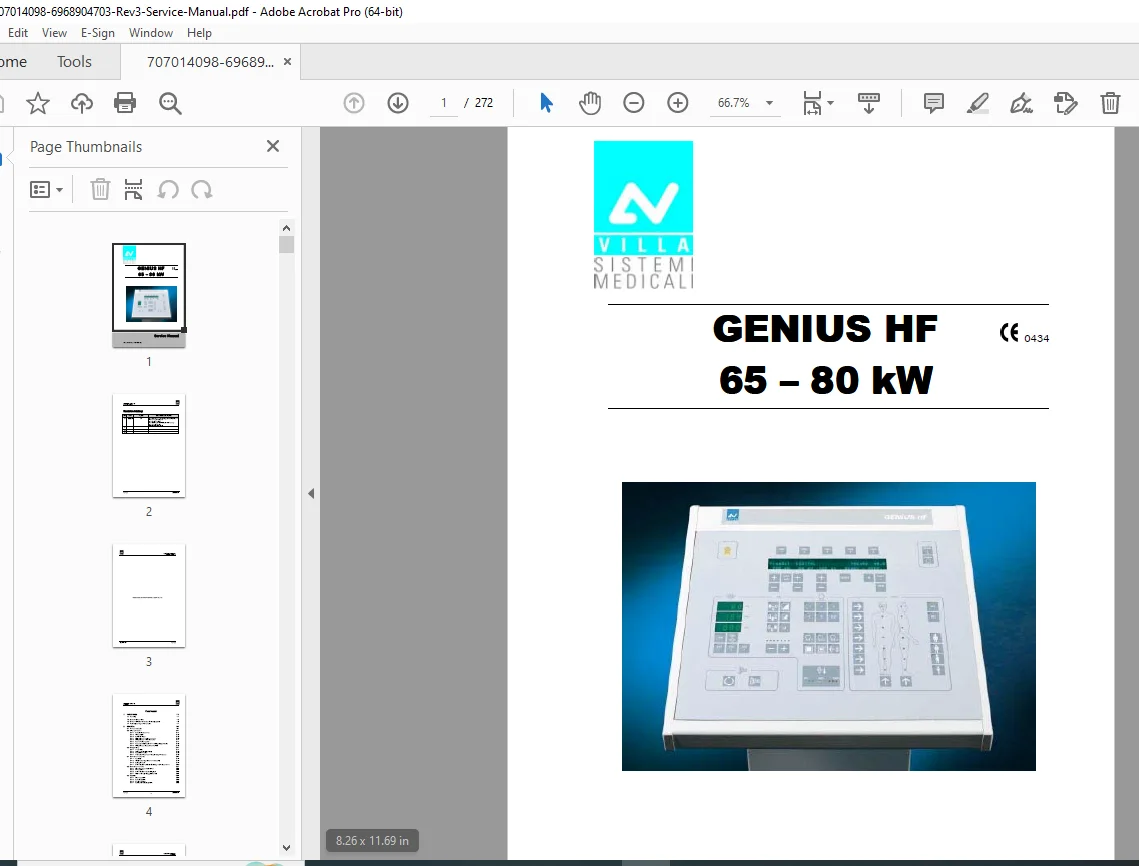Activate the hand pan tool
The height and width of the screenshot is (866, 1139).
(590, 103)
